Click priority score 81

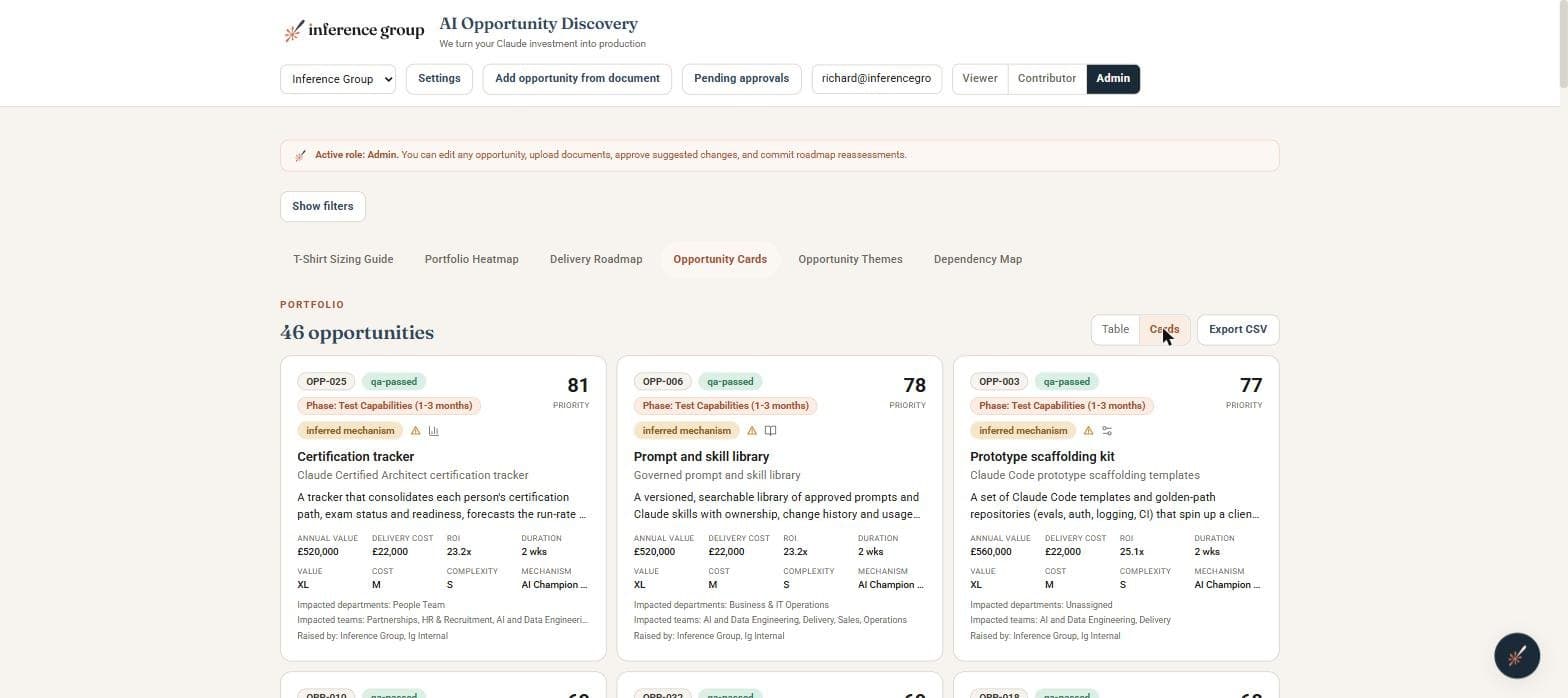tap(578, 386)
